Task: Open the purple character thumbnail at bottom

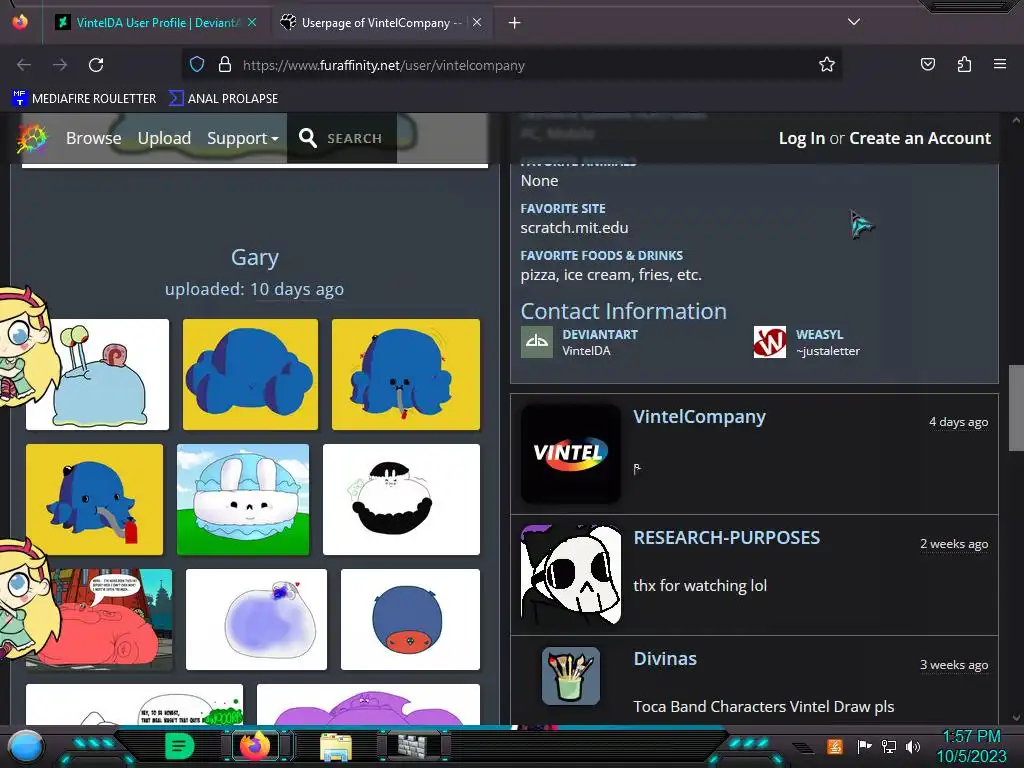Action: tap(368, 705)
